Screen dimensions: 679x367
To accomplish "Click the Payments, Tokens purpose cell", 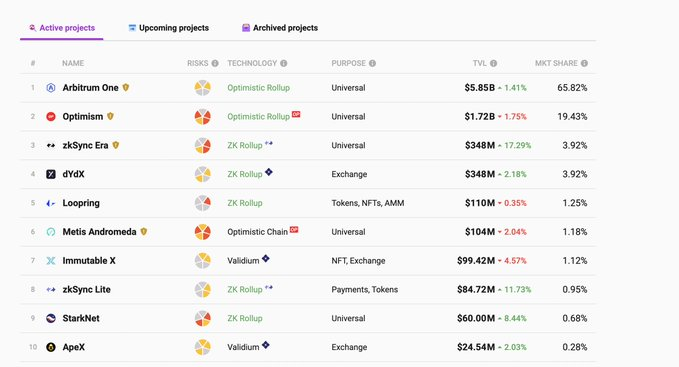I will [x=365, y=290].
